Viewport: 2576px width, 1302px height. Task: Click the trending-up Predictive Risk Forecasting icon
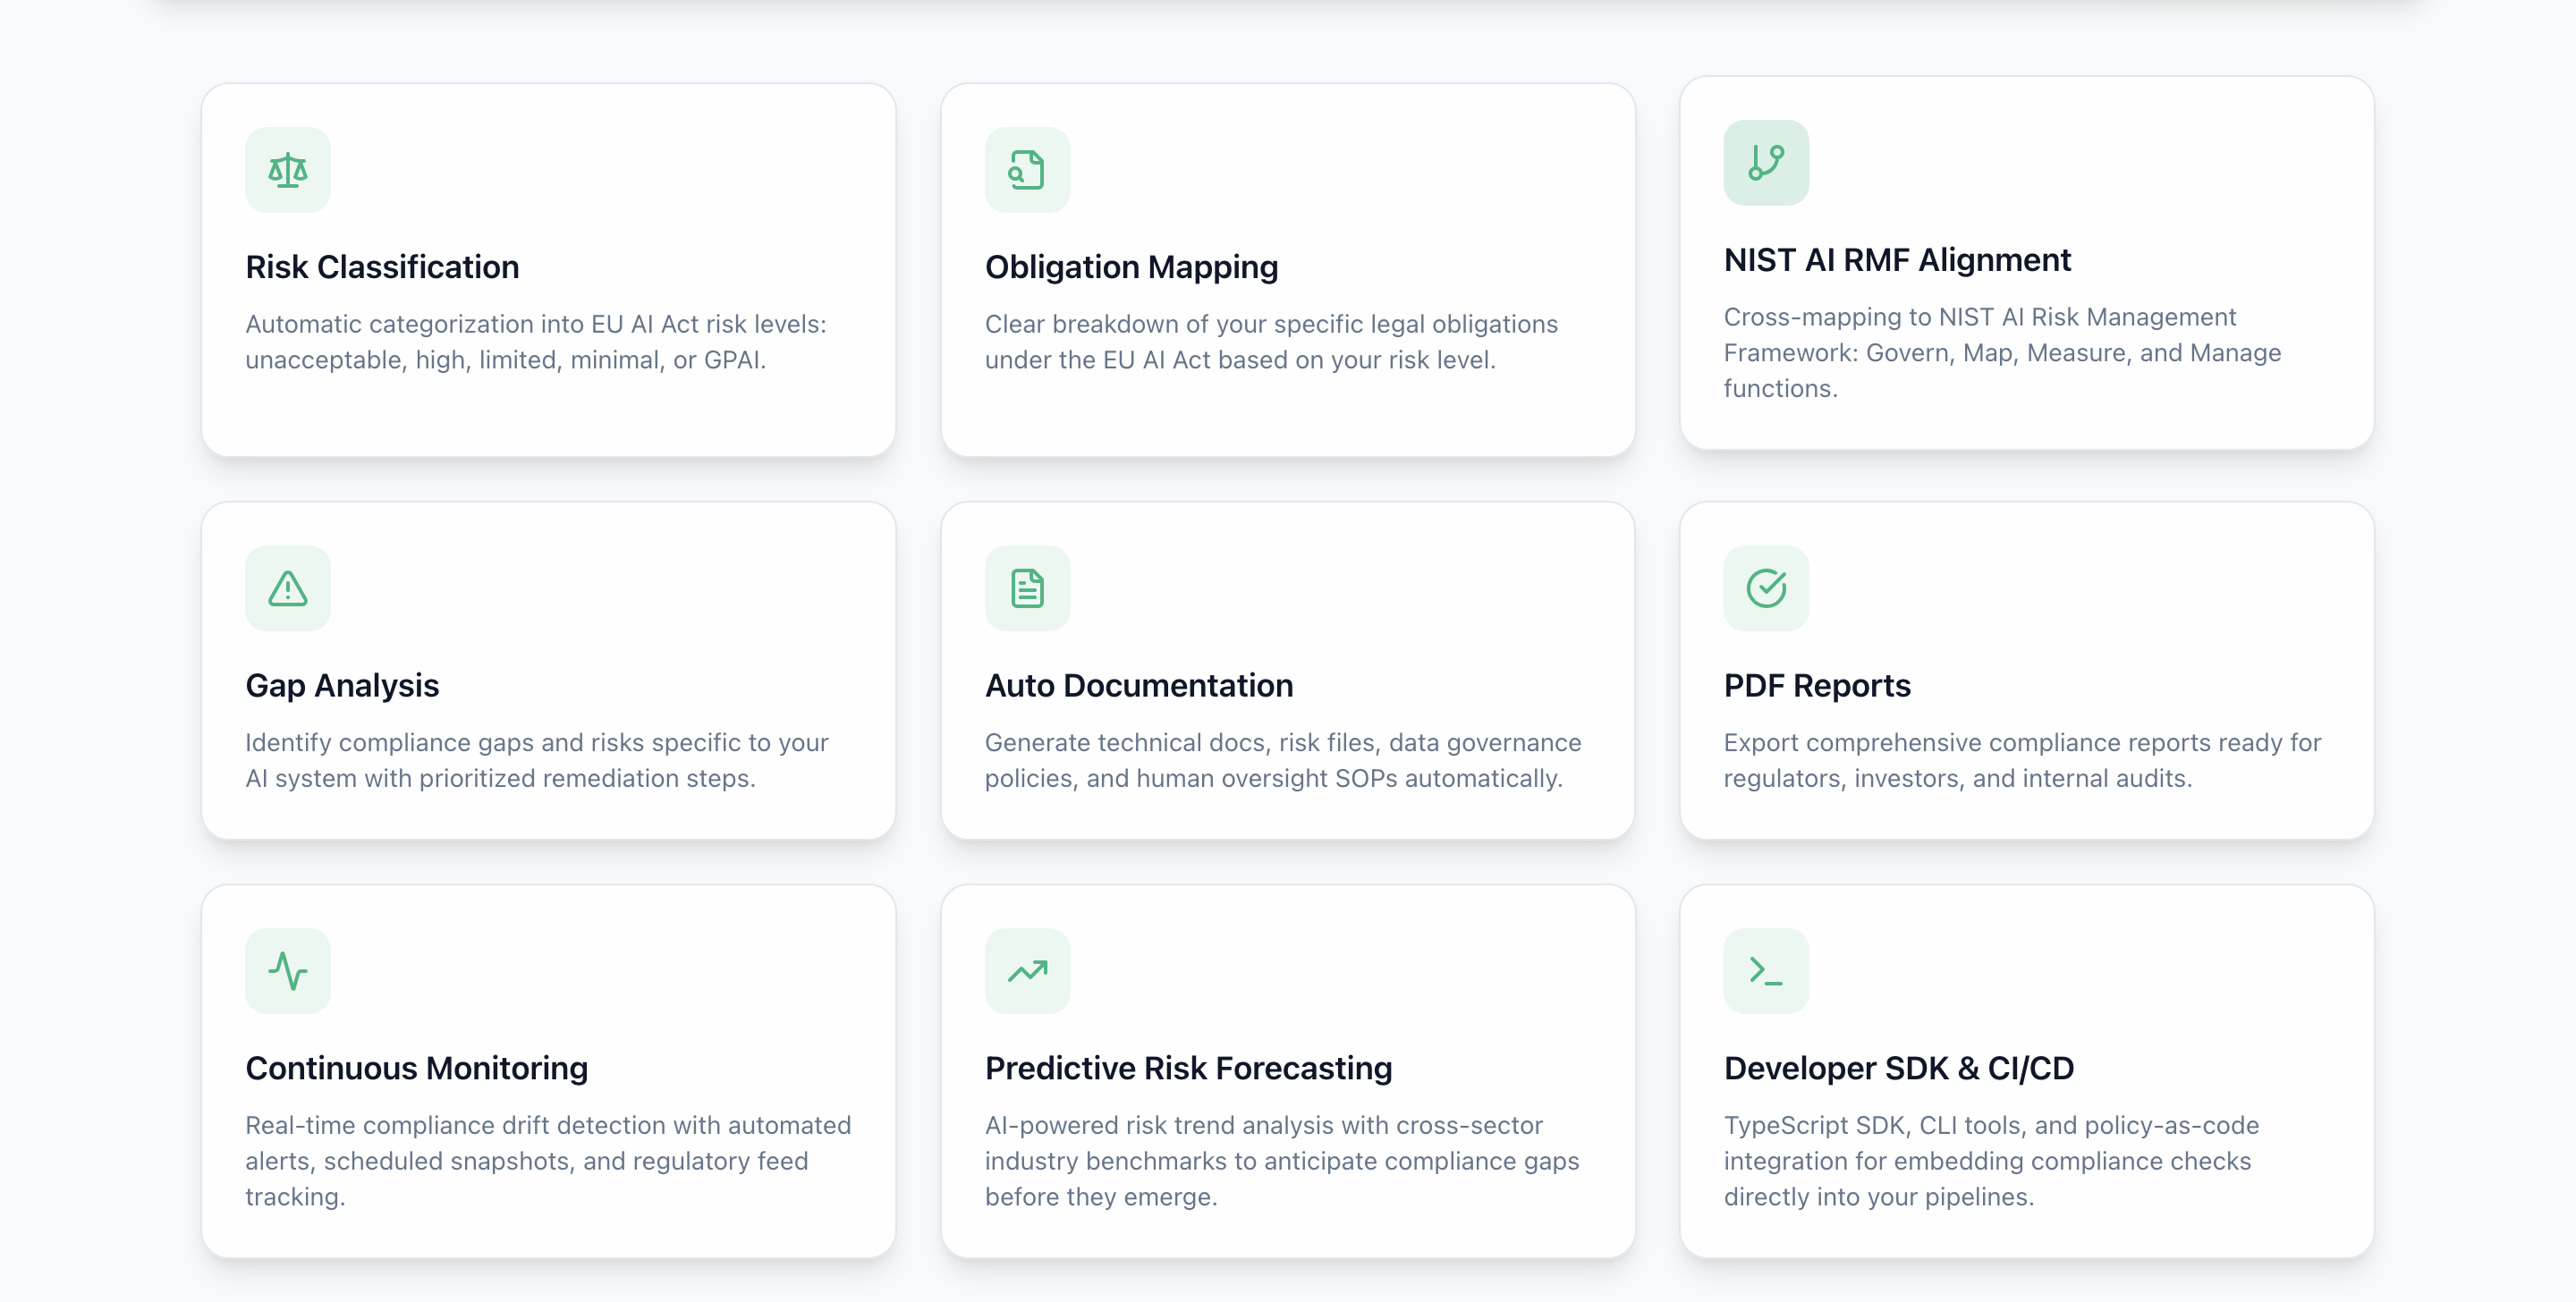coord(1027,971)
